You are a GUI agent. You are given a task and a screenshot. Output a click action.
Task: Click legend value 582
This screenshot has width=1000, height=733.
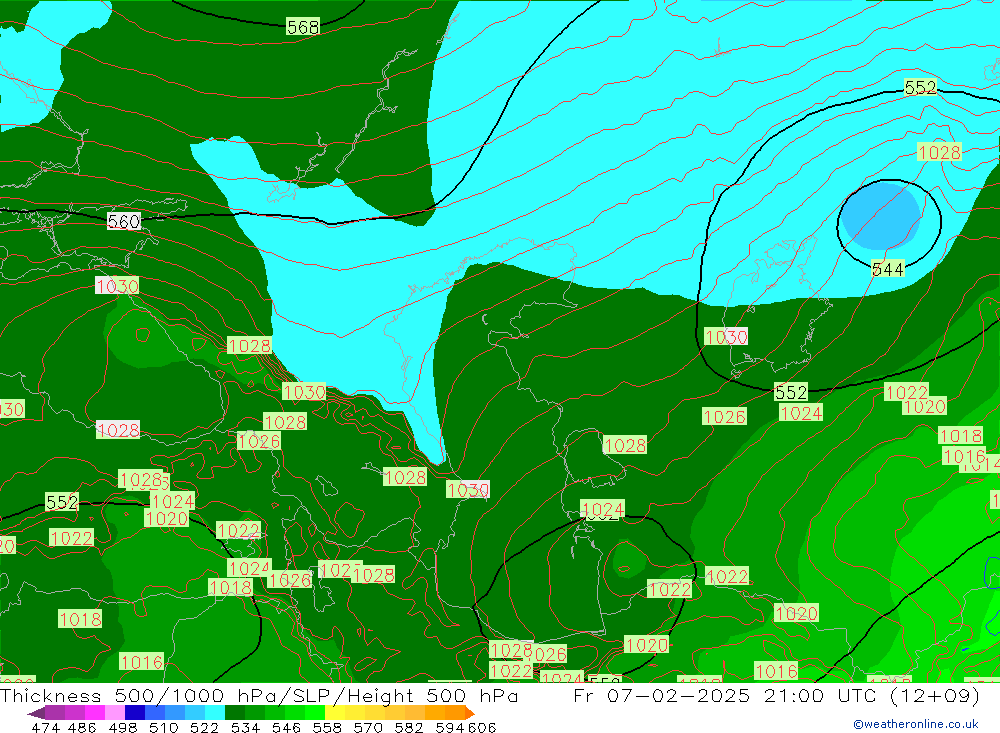pyautogui.click(x=409, y=727)
